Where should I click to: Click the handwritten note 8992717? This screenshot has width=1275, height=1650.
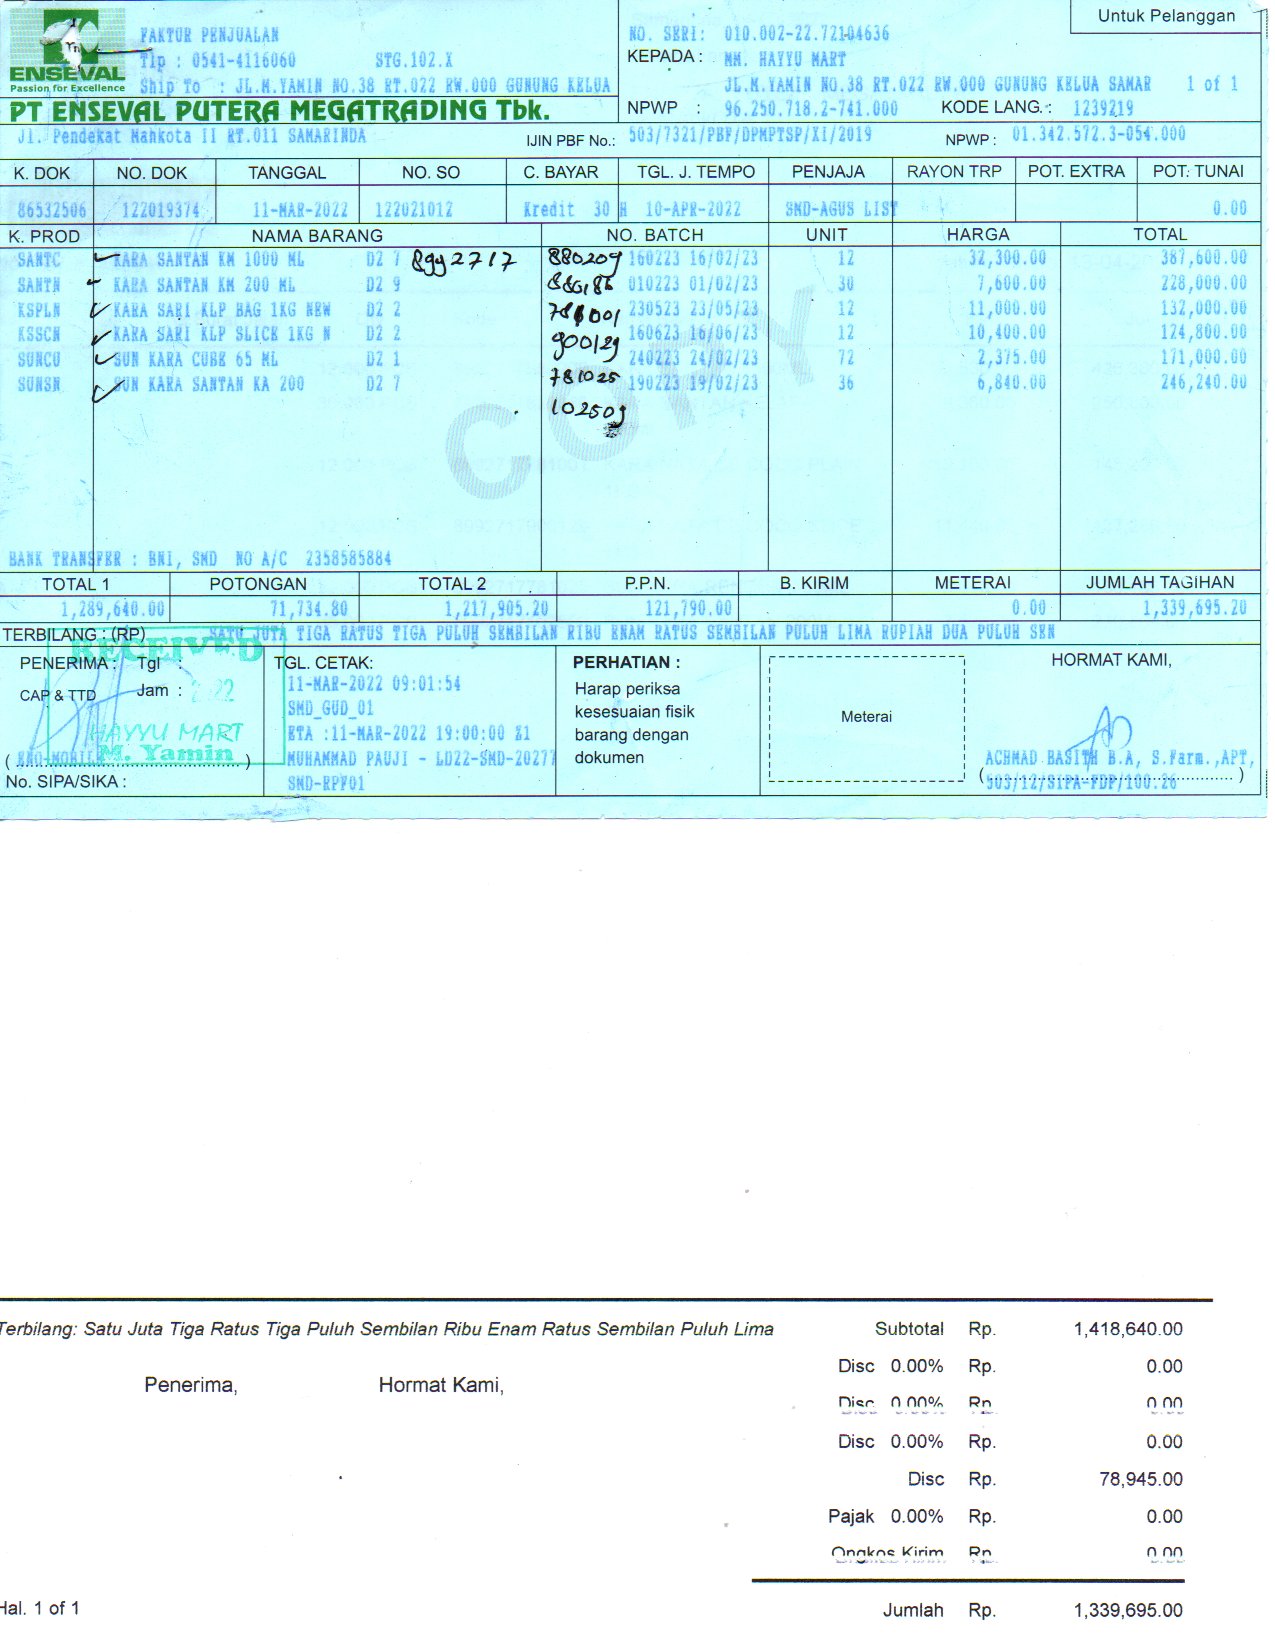click(464, 262)
